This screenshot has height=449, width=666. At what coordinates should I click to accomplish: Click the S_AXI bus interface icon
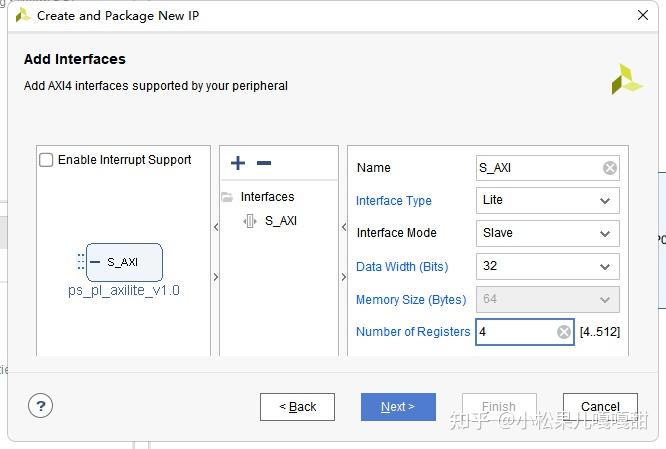point(250,221)
